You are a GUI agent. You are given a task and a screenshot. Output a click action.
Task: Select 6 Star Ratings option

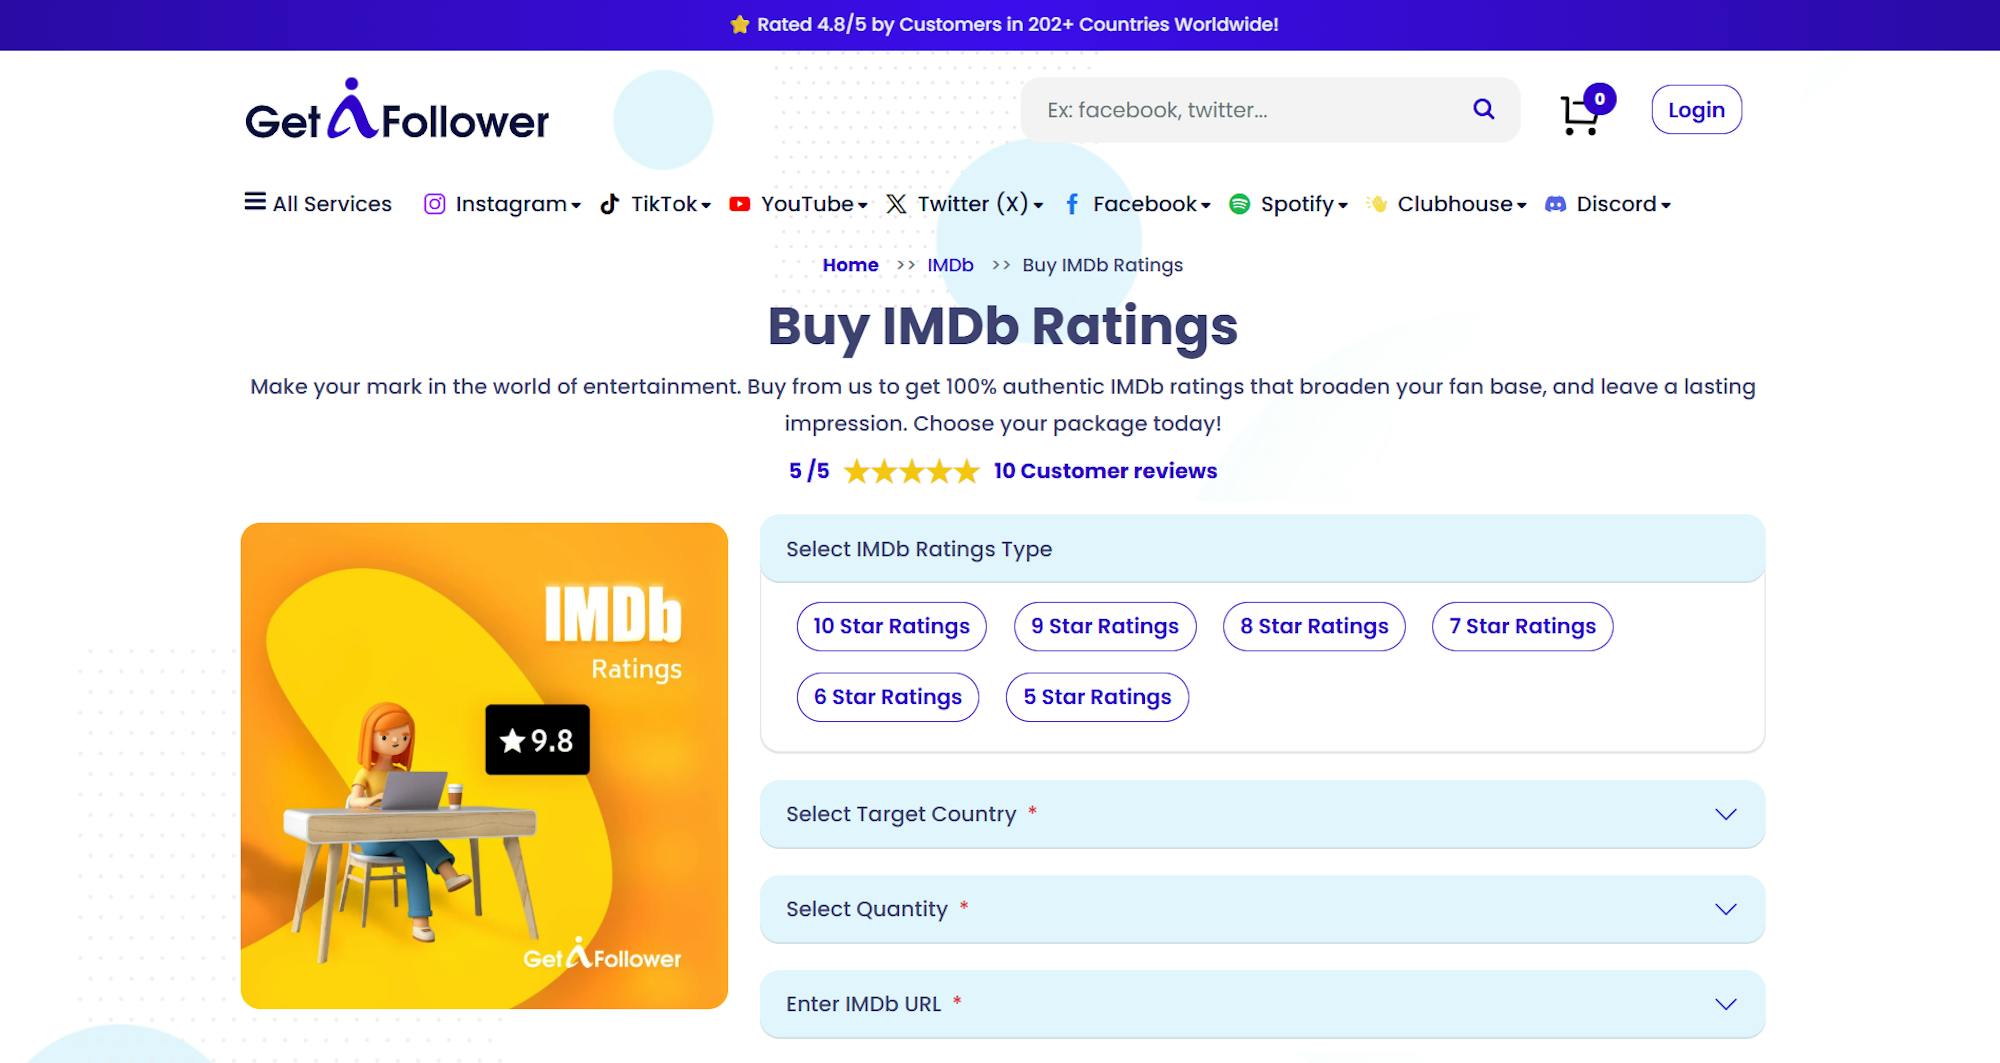click(888, 697)
